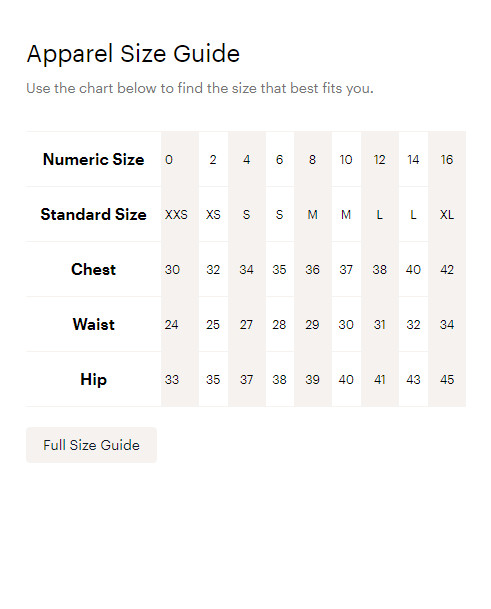Select the Numeric Size row header
Viewport: 491px width, 609px height.
pos(94,159)
